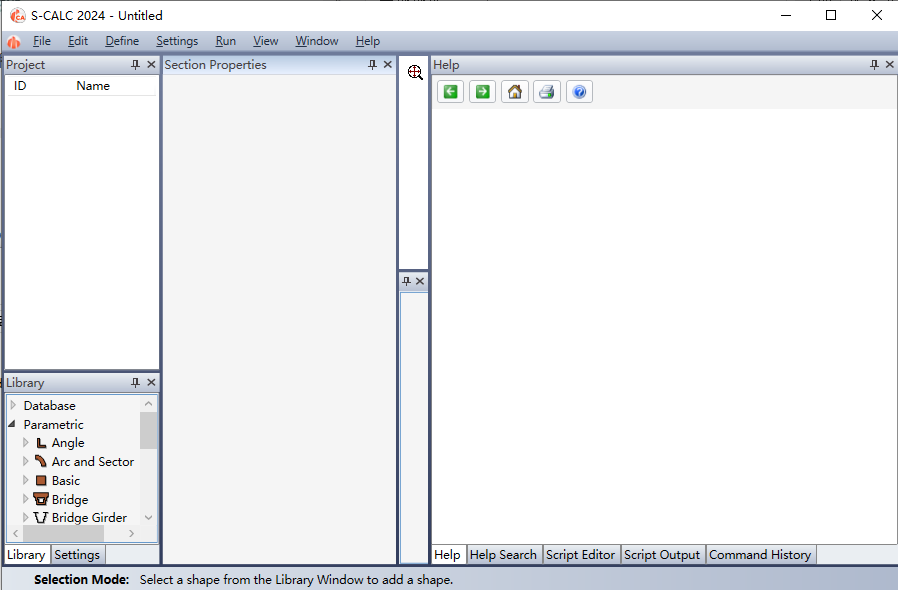
Task: Select the Arc and Sector shape icon
Action: click(41, 461)
